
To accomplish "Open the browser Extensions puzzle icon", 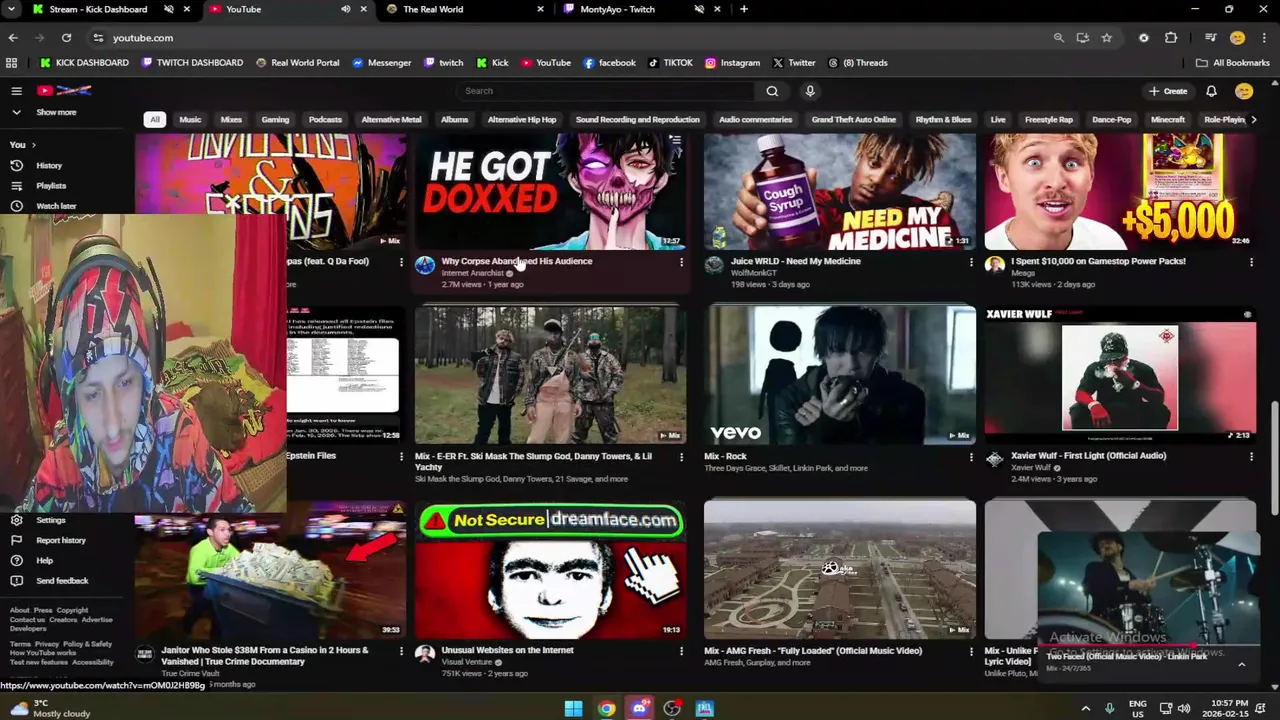I will pyautogui.click(x=1171, y=38).
